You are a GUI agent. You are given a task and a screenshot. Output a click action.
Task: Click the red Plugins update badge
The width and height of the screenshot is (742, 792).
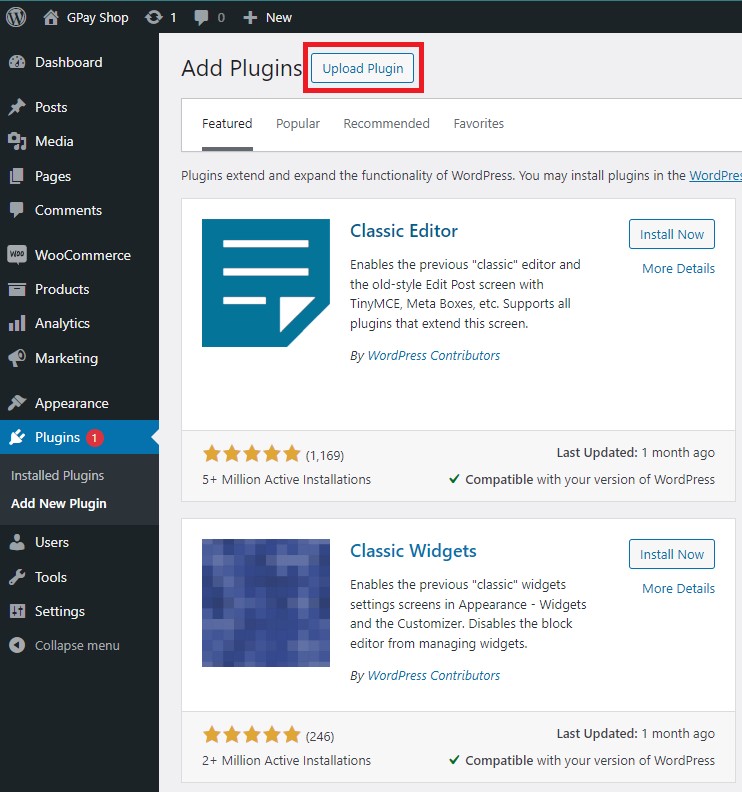(94, 437)
